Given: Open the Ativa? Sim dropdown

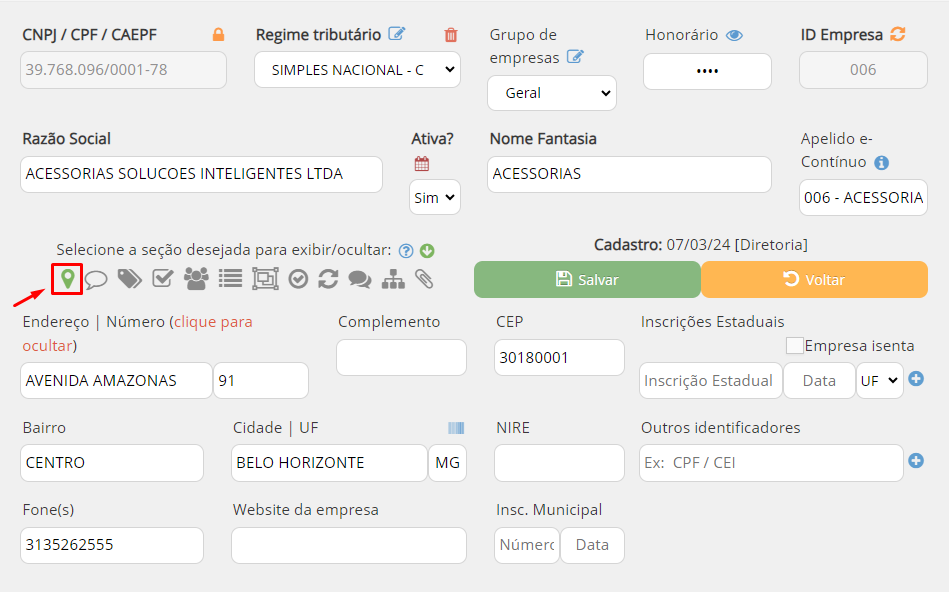Looking at the screenshot, I should [x=434, y=197].
